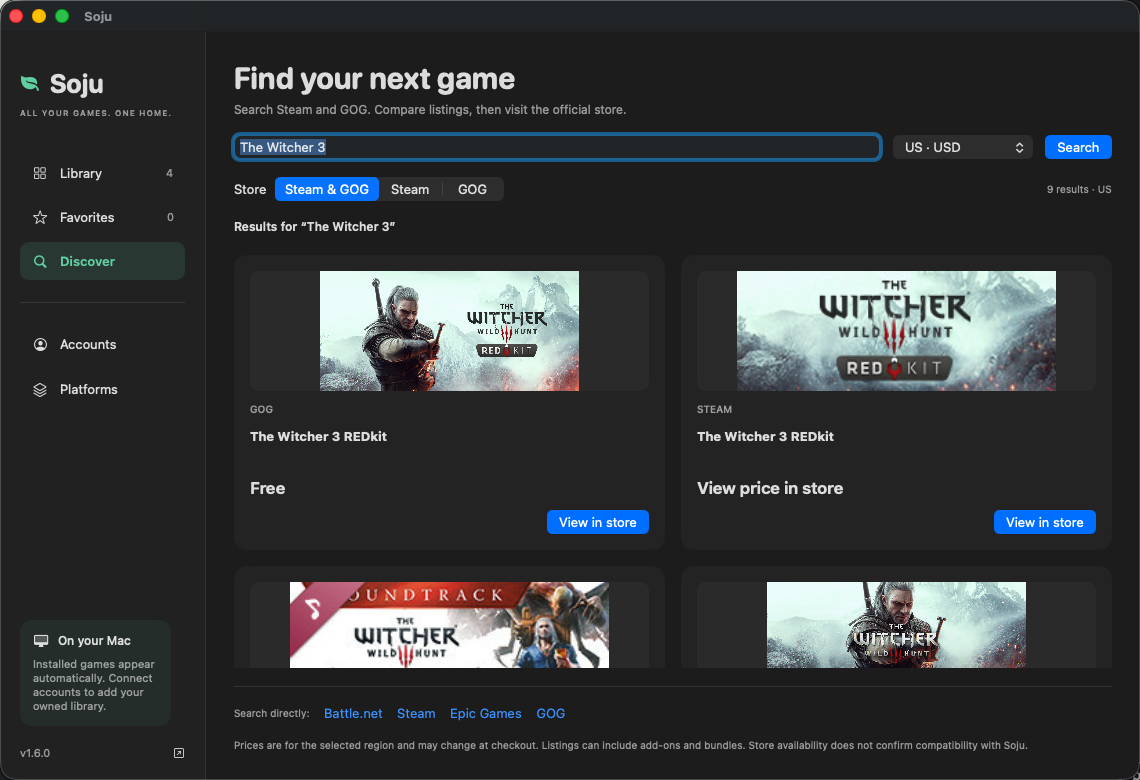Open the Platforms page

point(103,390)
